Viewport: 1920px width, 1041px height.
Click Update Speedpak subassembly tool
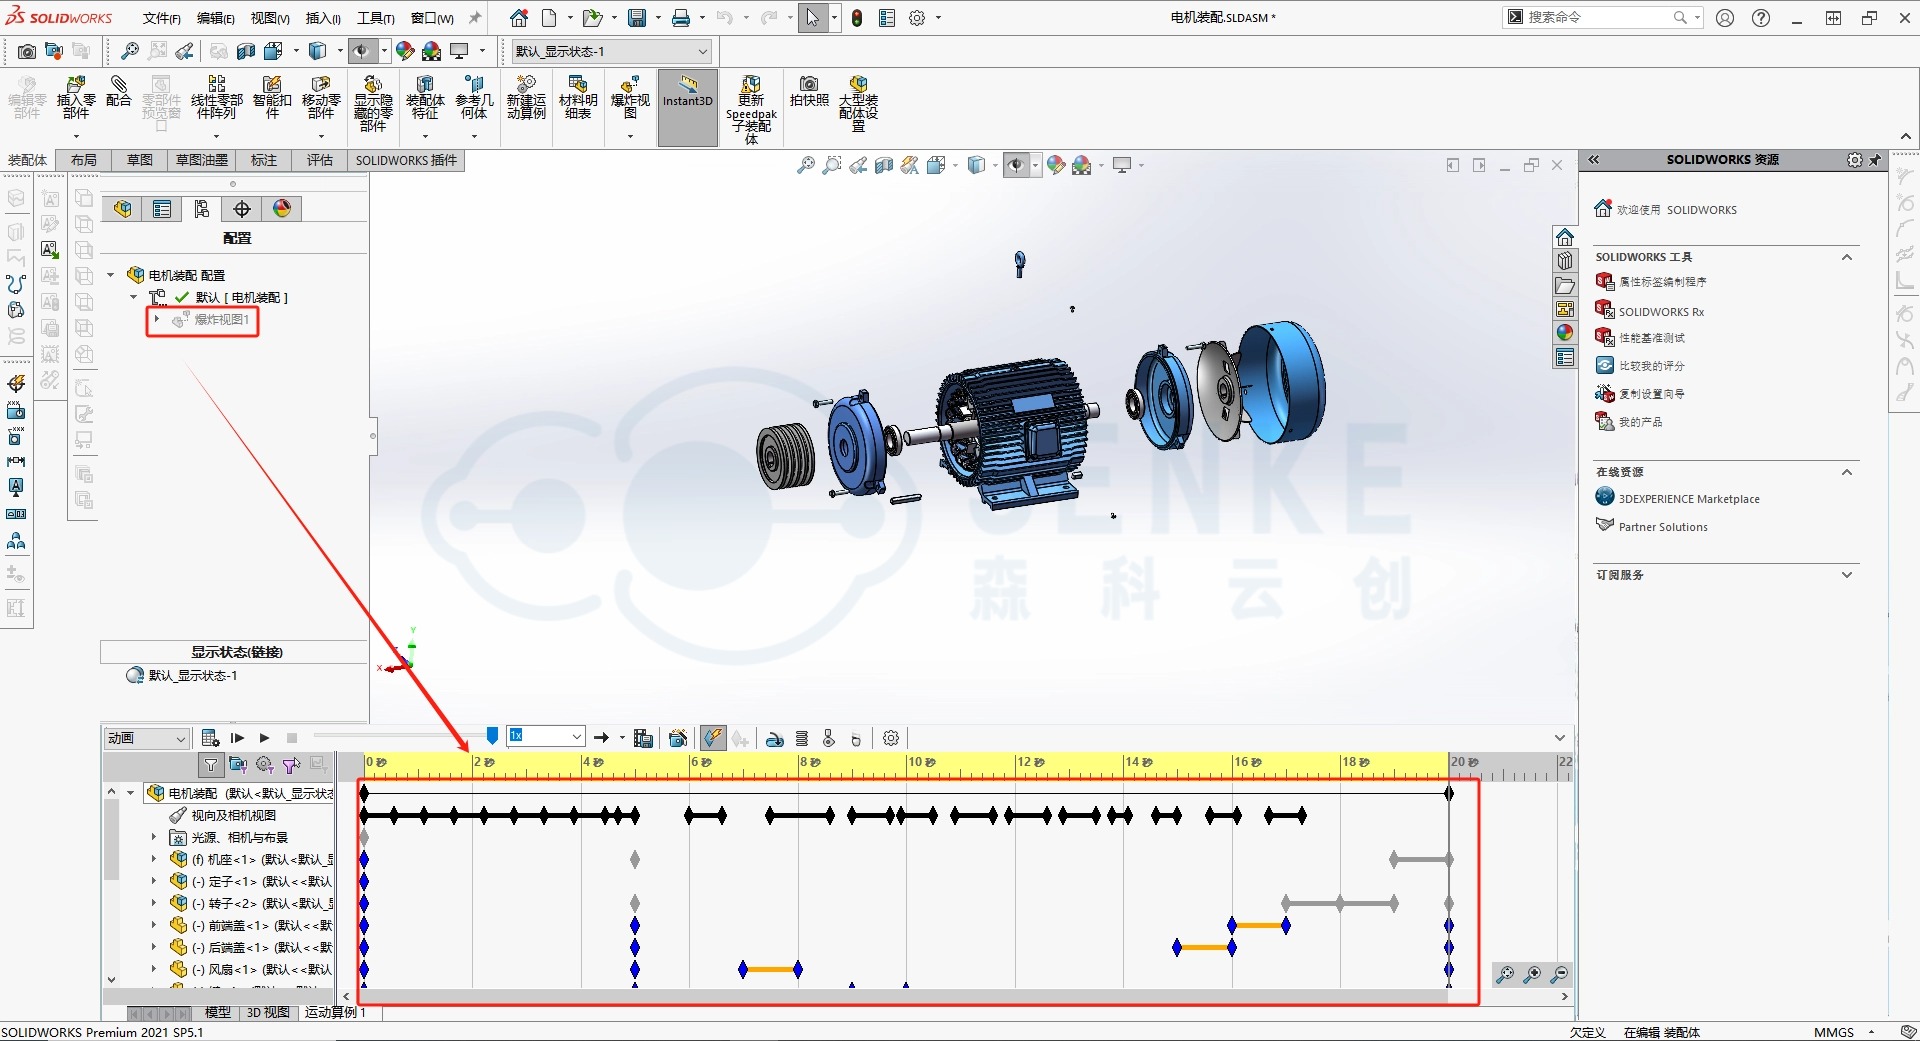click(751, 109)
